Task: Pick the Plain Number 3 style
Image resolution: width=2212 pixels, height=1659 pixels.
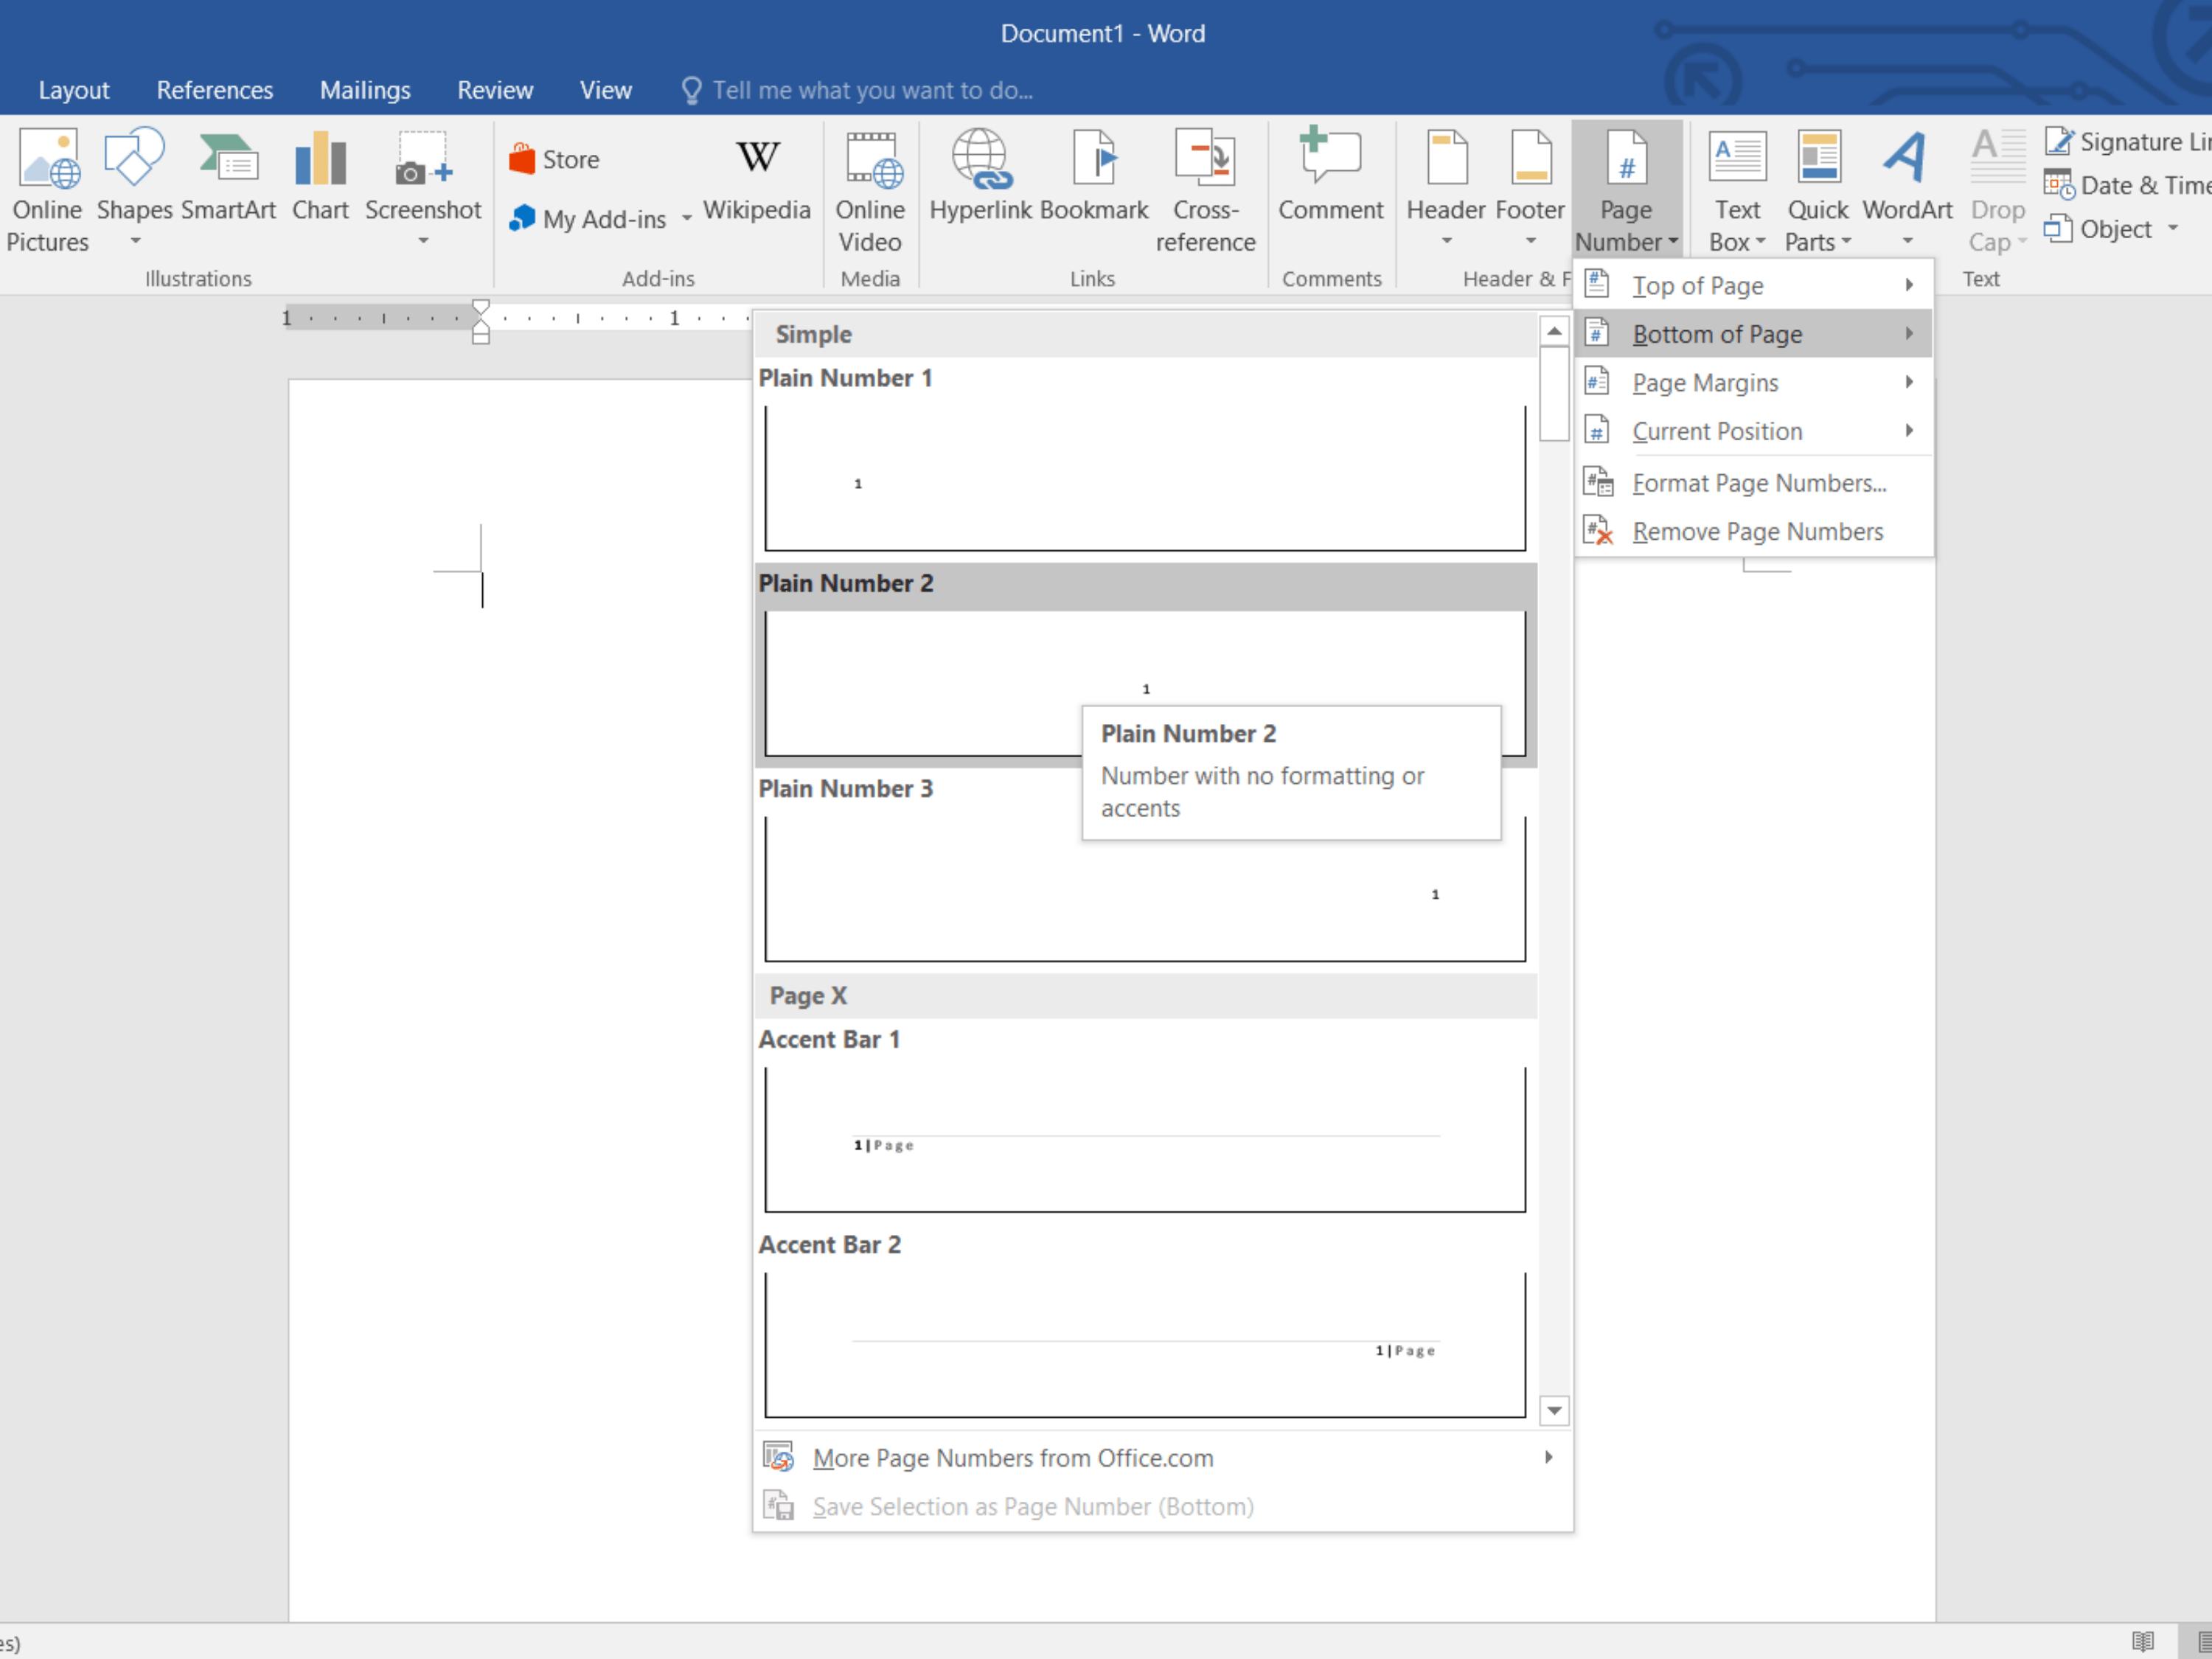Action: point(1146,870)
